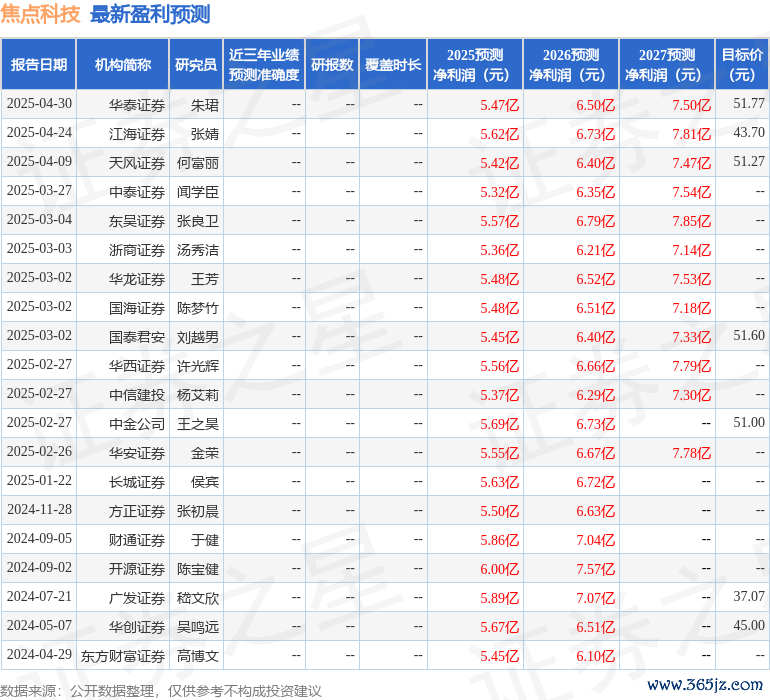Click 2027 forecast 7.14亿
Viewport: 770px width, 700px height.
pyautogui.click(x=691, y=250)
